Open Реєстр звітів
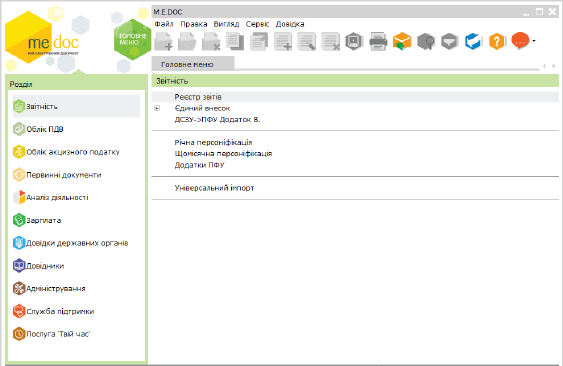Image resolution: width=563 pixels, height=366 pixels. tap(355, 97)
